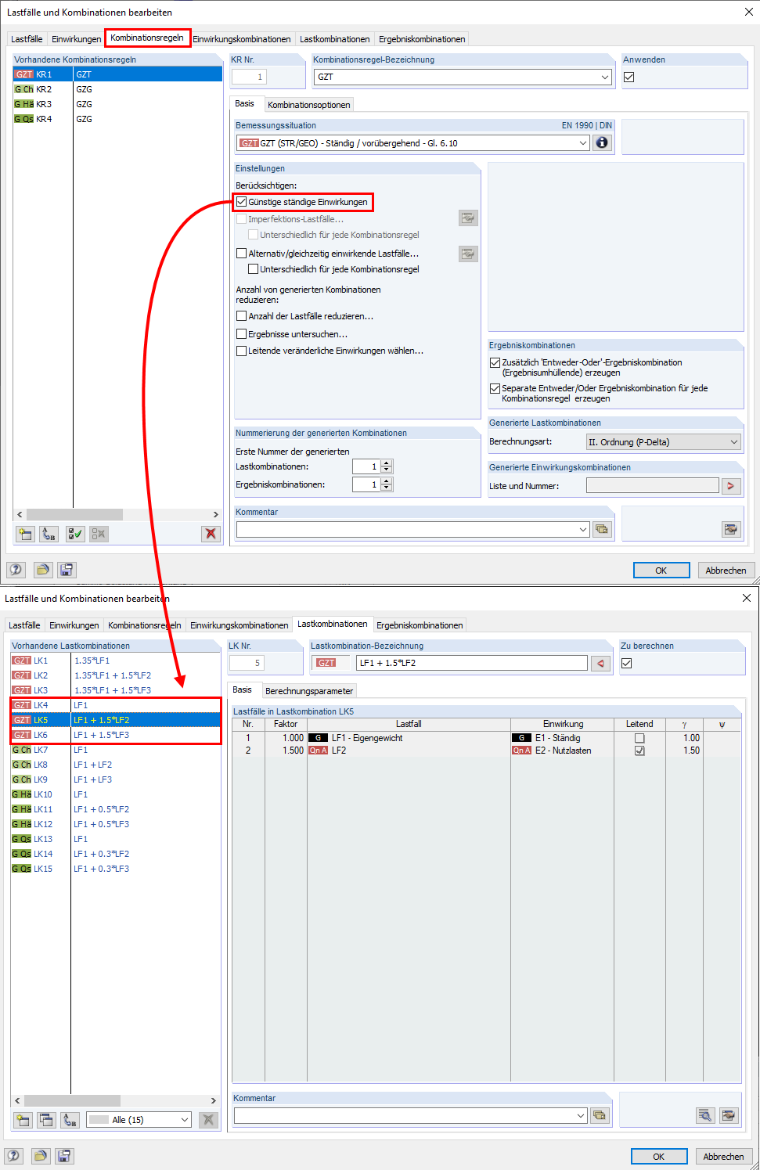Switch to Lastfälle tab in upper dialog

pos(27,39)
